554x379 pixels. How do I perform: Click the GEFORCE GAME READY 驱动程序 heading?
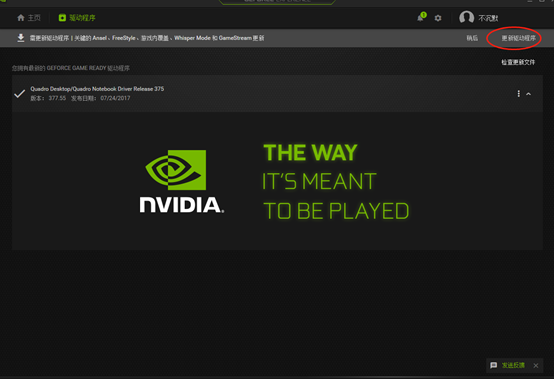click(71, 68)
